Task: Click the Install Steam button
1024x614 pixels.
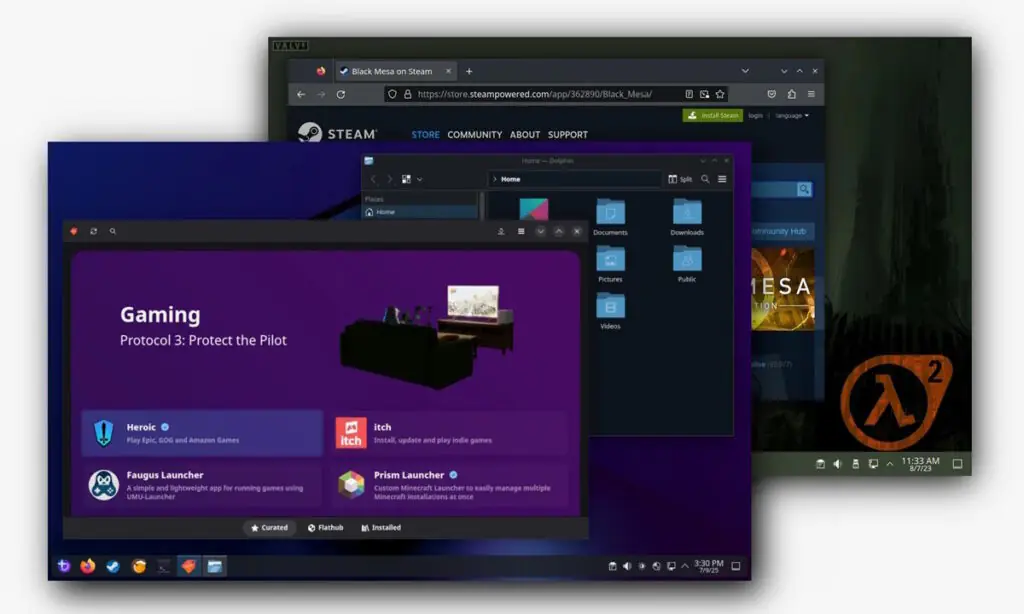Action: [712, 115]
